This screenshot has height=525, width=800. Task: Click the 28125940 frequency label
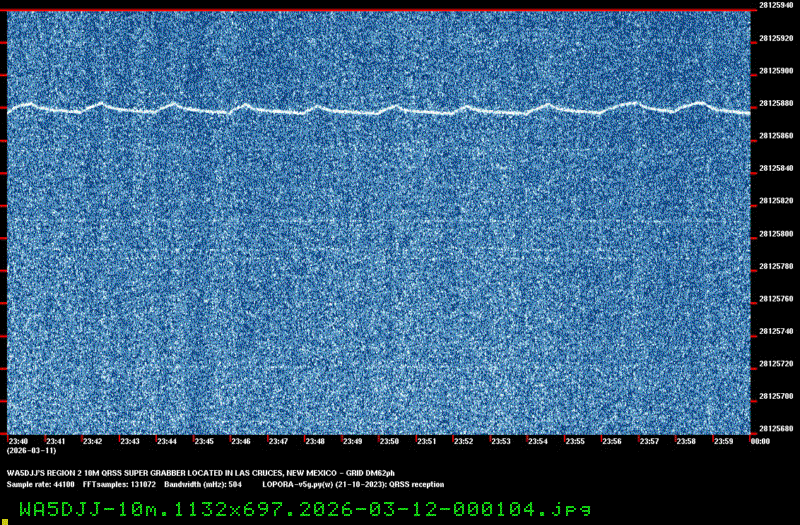coord(776,6)
